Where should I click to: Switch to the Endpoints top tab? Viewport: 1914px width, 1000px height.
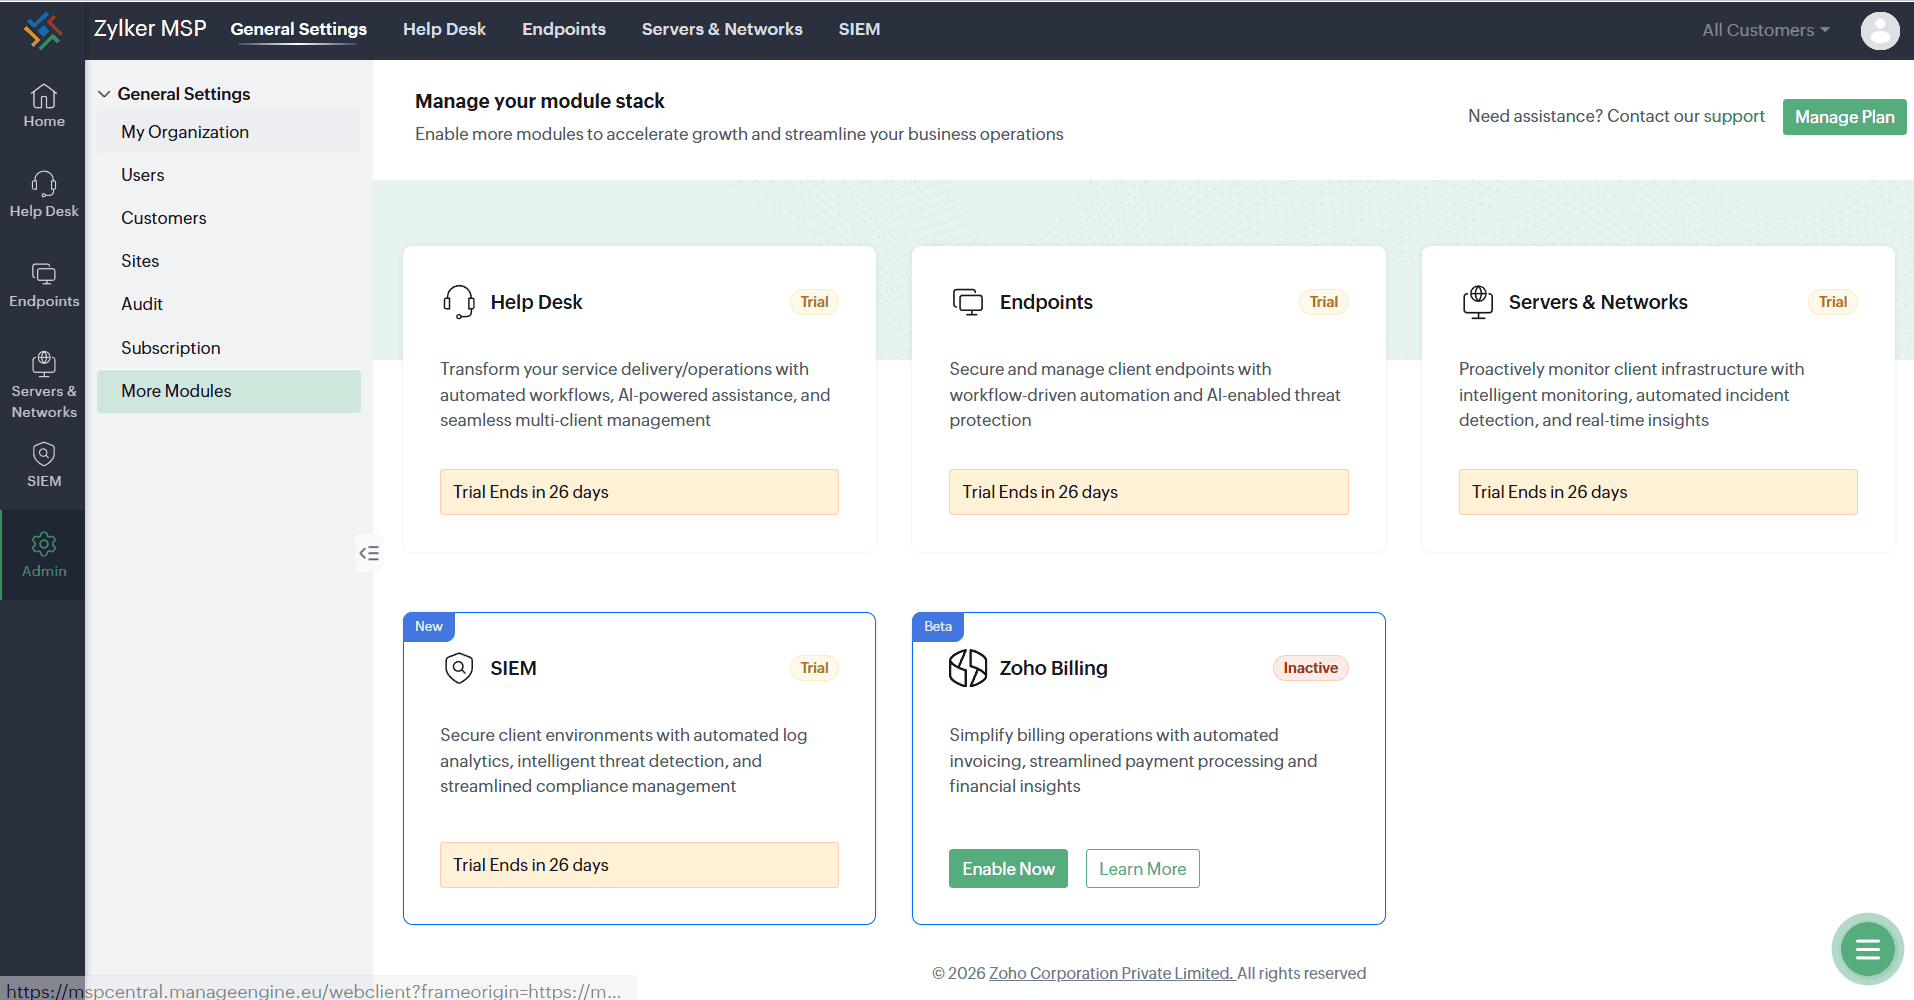(564, 29)
